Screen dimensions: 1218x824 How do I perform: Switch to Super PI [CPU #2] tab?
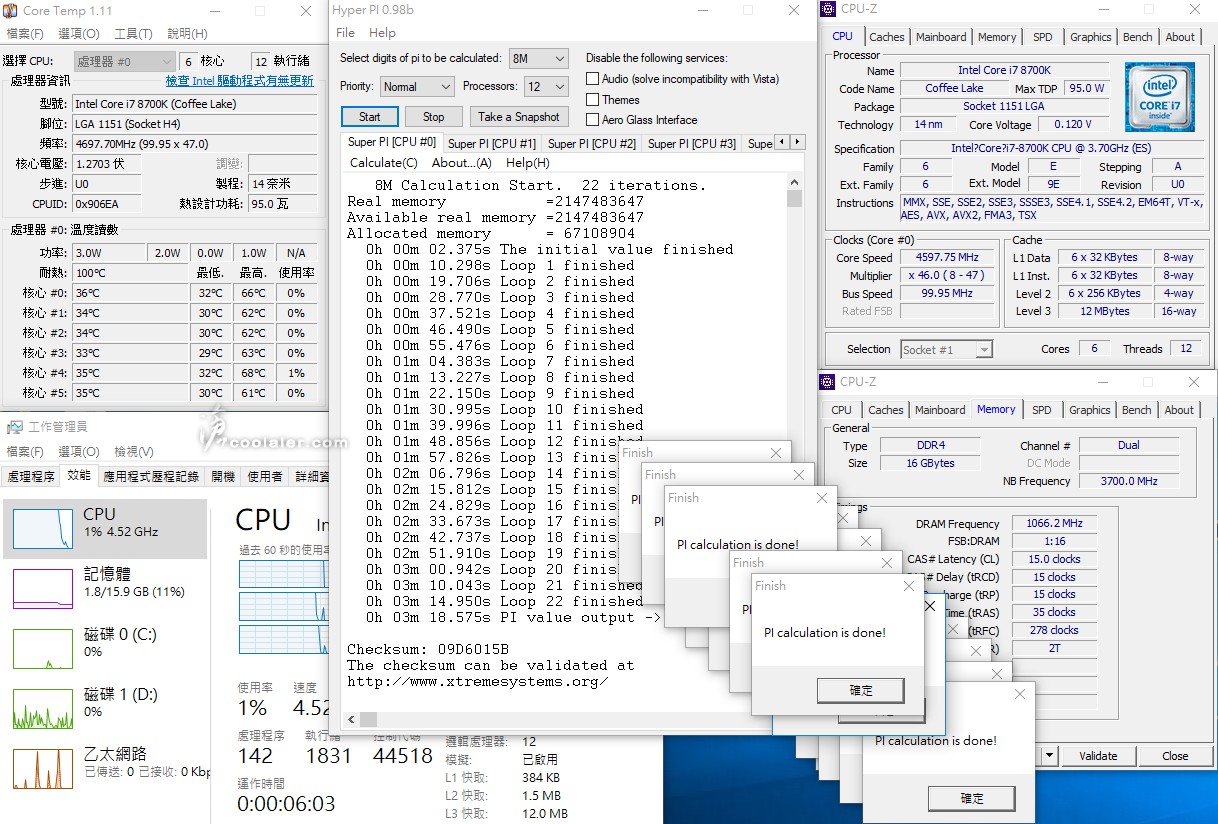point(592,144)
